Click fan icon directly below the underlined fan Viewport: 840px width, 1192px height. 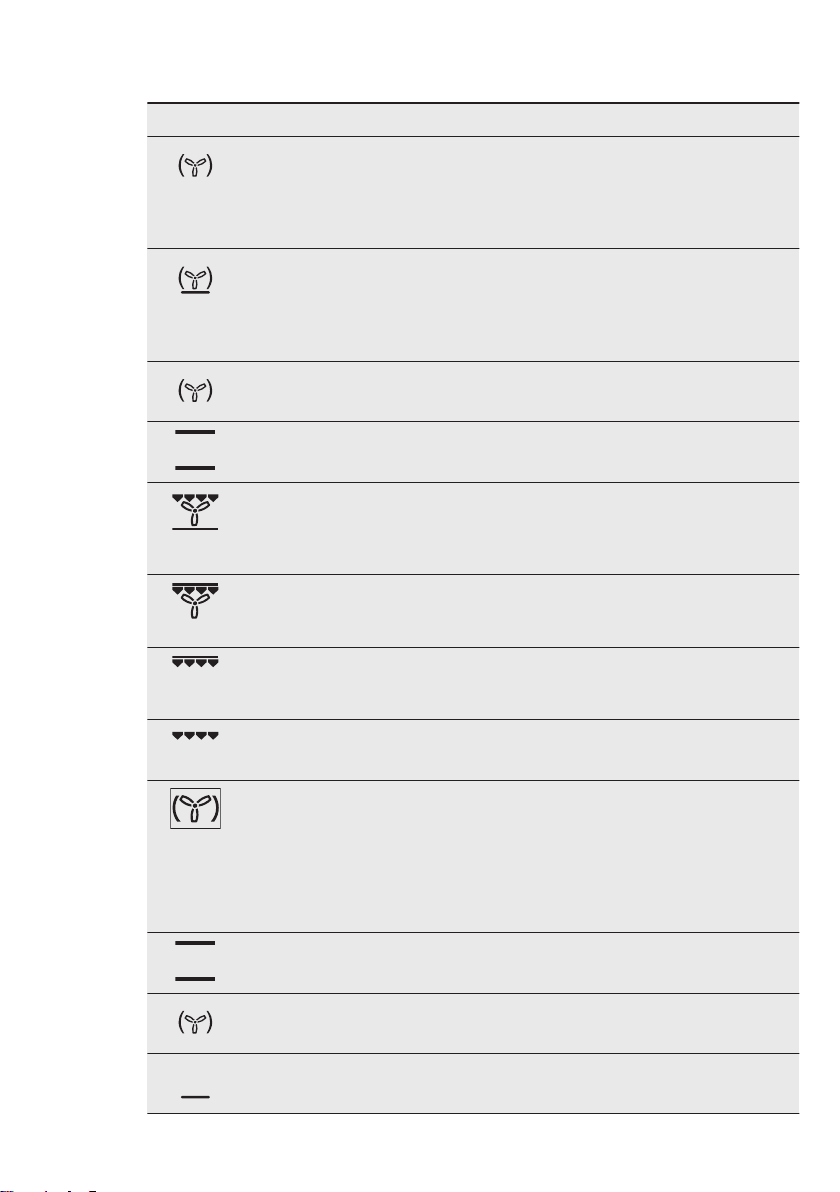click(195, 391)
